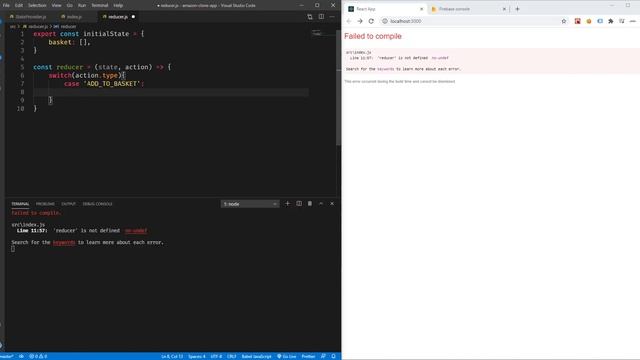Kill terminal with trash icon
640x360 pixels.
pos(310,203)
